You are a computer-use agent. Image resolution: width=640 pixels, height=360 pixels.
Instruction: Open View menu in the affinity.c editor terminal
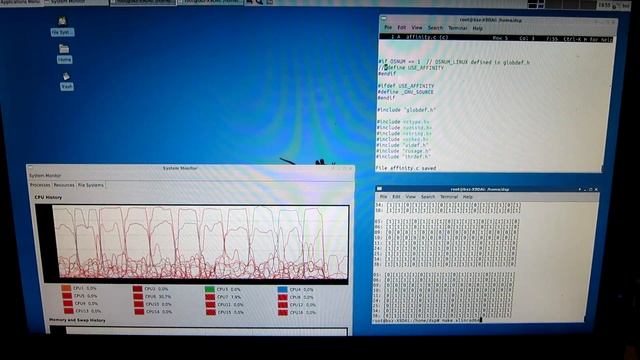pyautogui.click(x=417, y=28)
